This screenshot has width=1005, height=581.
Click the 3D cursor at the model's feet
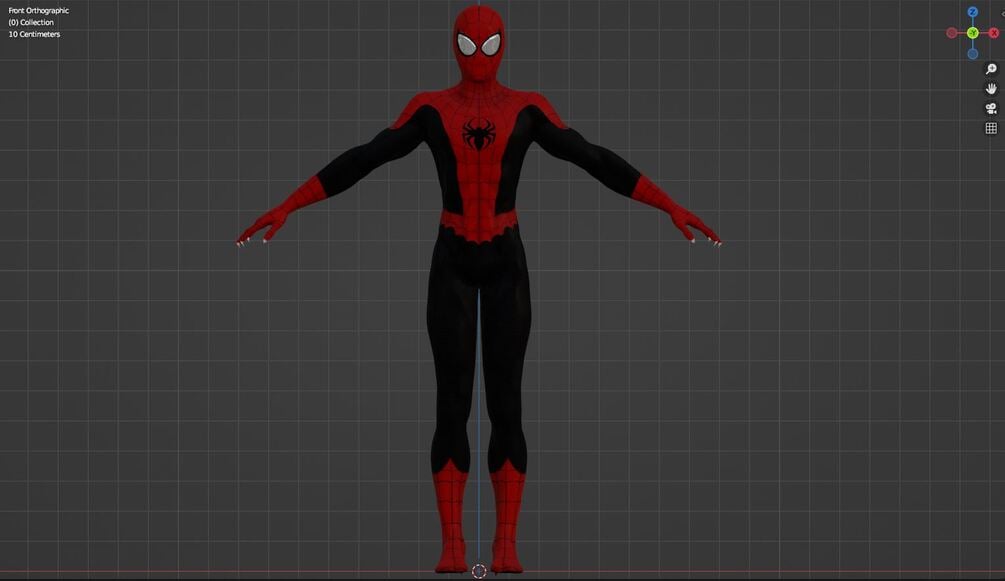(x=479, y=571)
